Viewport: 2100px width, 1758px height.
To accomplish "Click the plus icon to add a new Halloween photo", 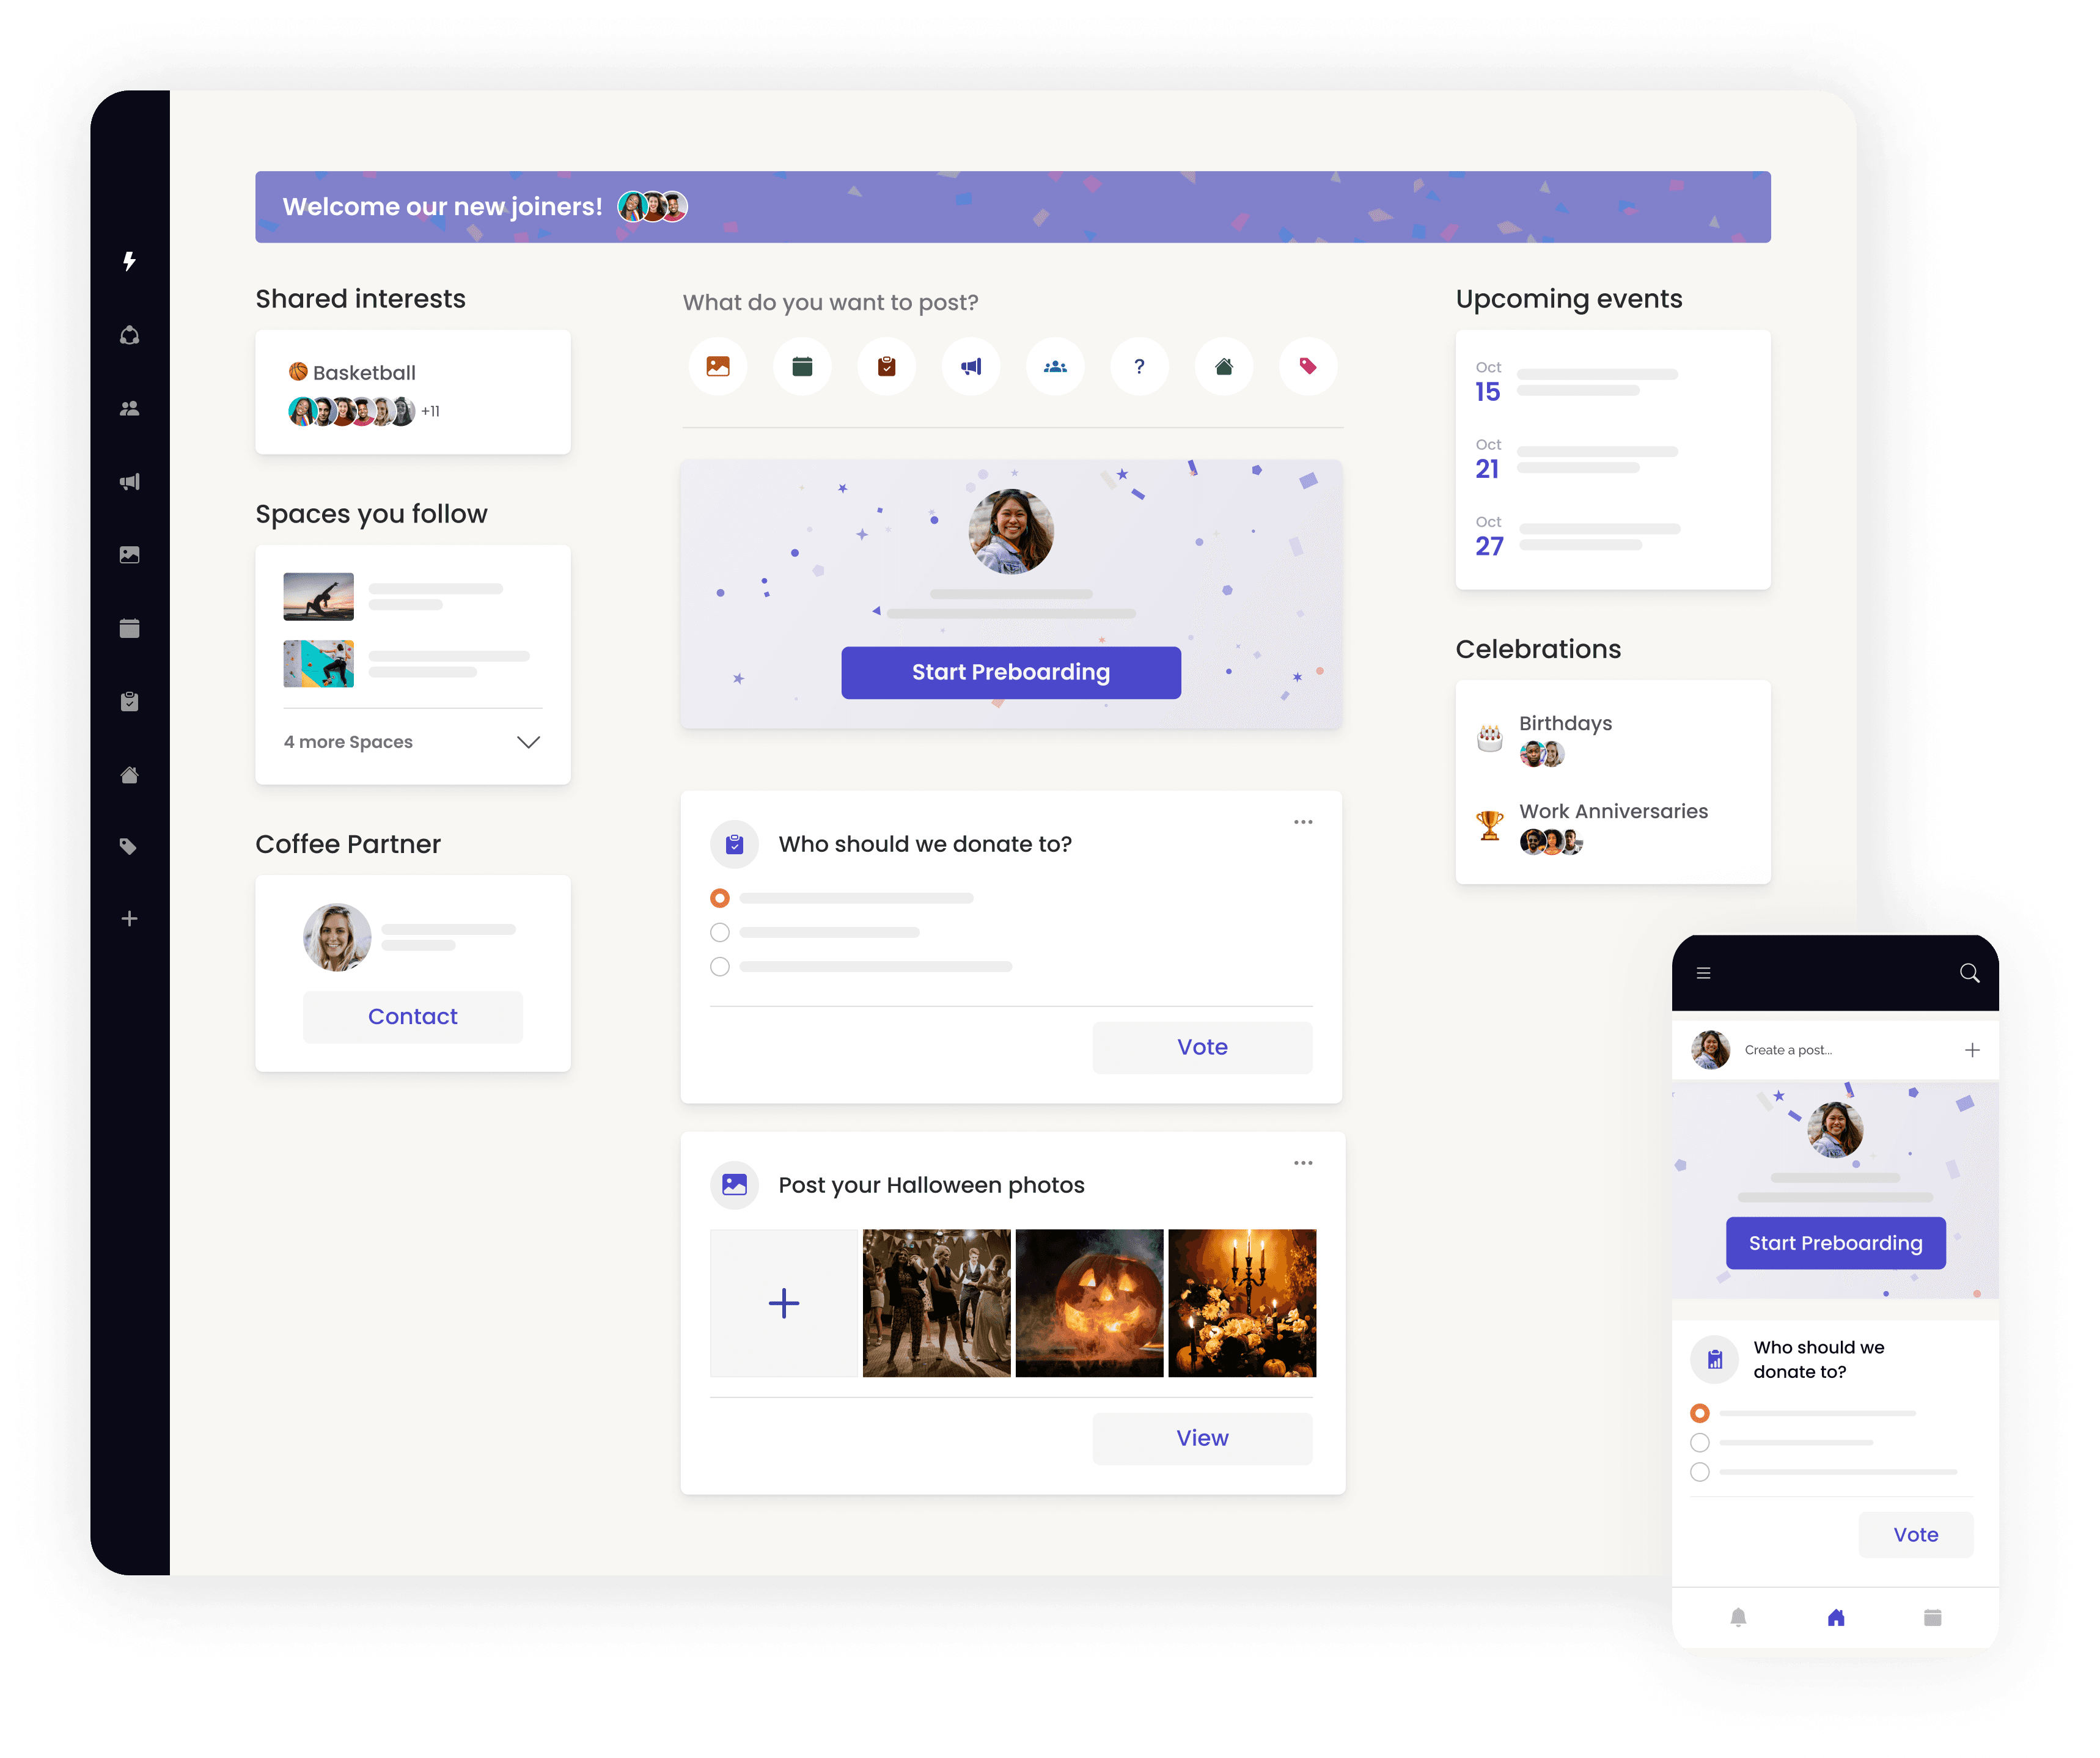I will pos(783,1303).
